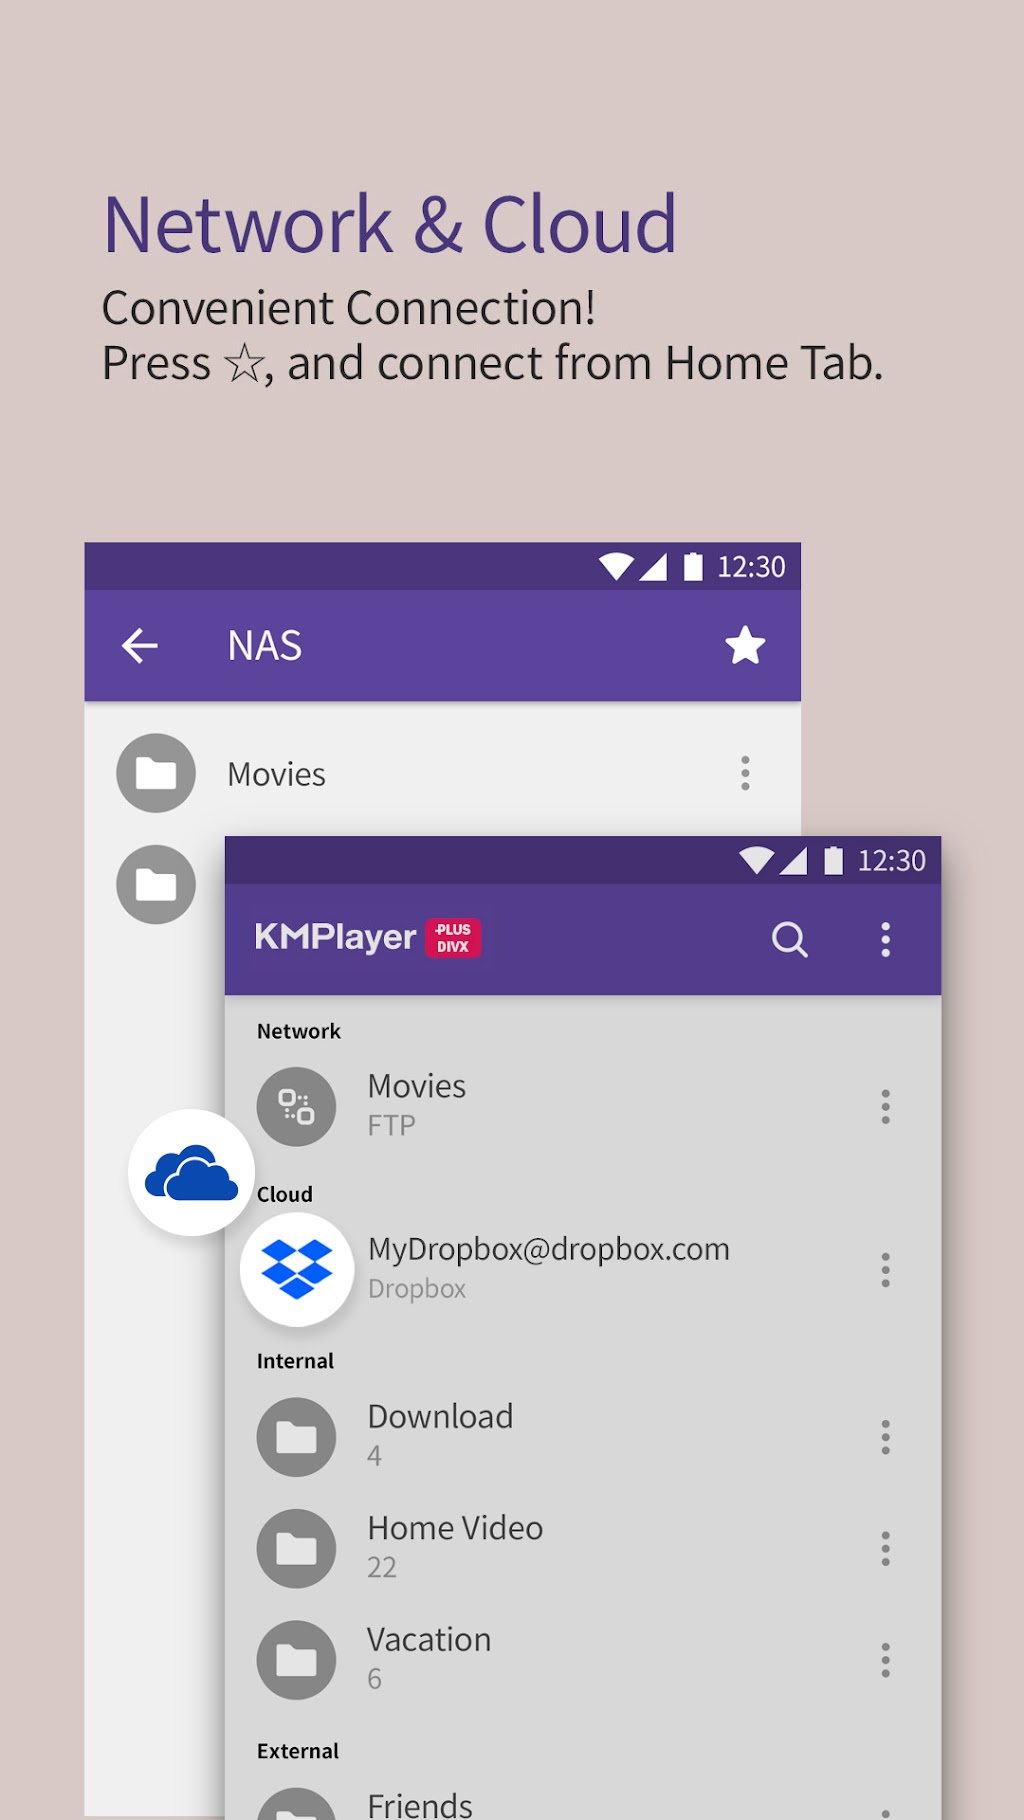The height and width of the screenshot is (1820, 1024).
Task: Tap the back arrow in NAS header
Action: click(140, 646)
